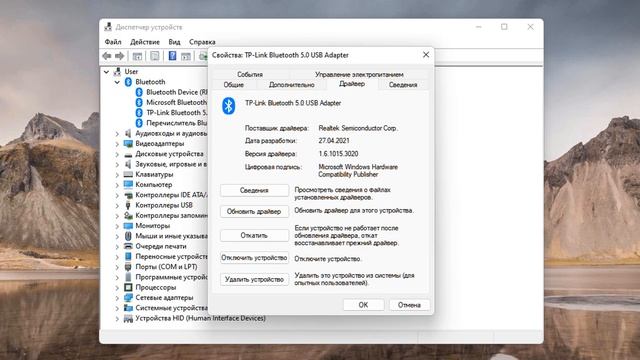Click icon beside TP-Link Bluetooth tree item
This screenshot has width=640, height=360.
[139, 113]
